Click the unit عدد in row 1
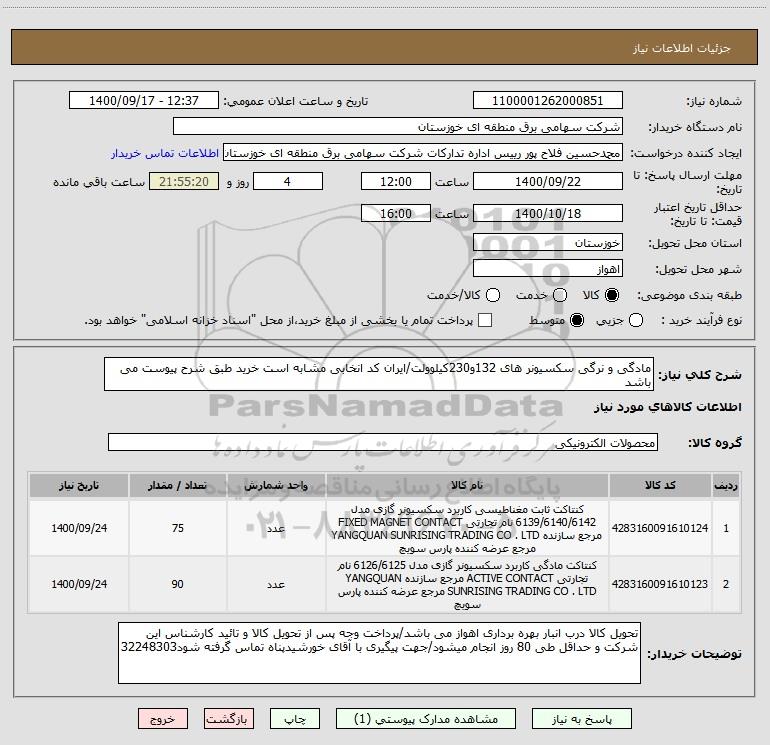 pos(276,528)
